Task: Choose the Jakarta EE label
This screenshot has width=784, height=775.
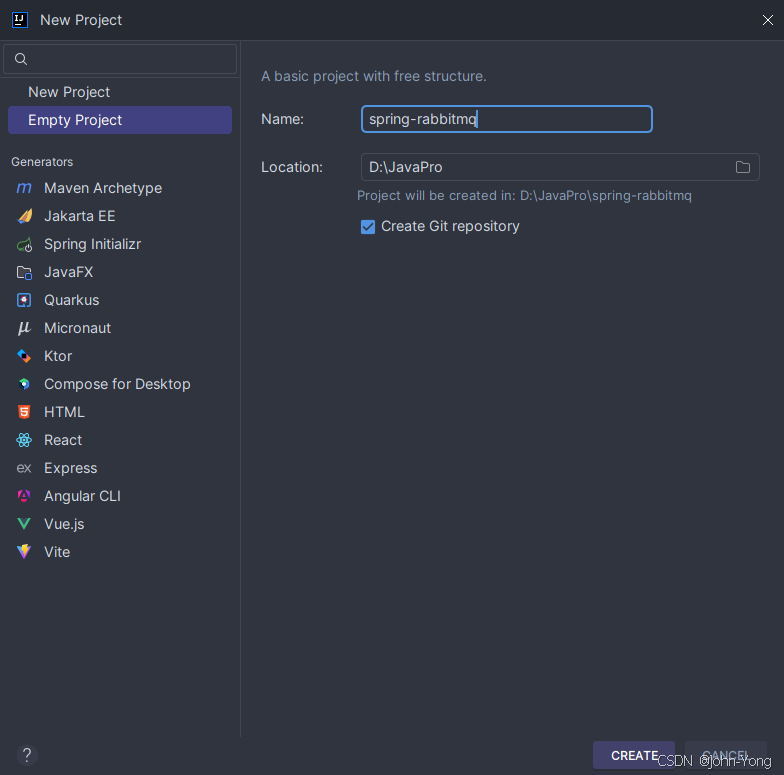Action: [x=80, y=216]
